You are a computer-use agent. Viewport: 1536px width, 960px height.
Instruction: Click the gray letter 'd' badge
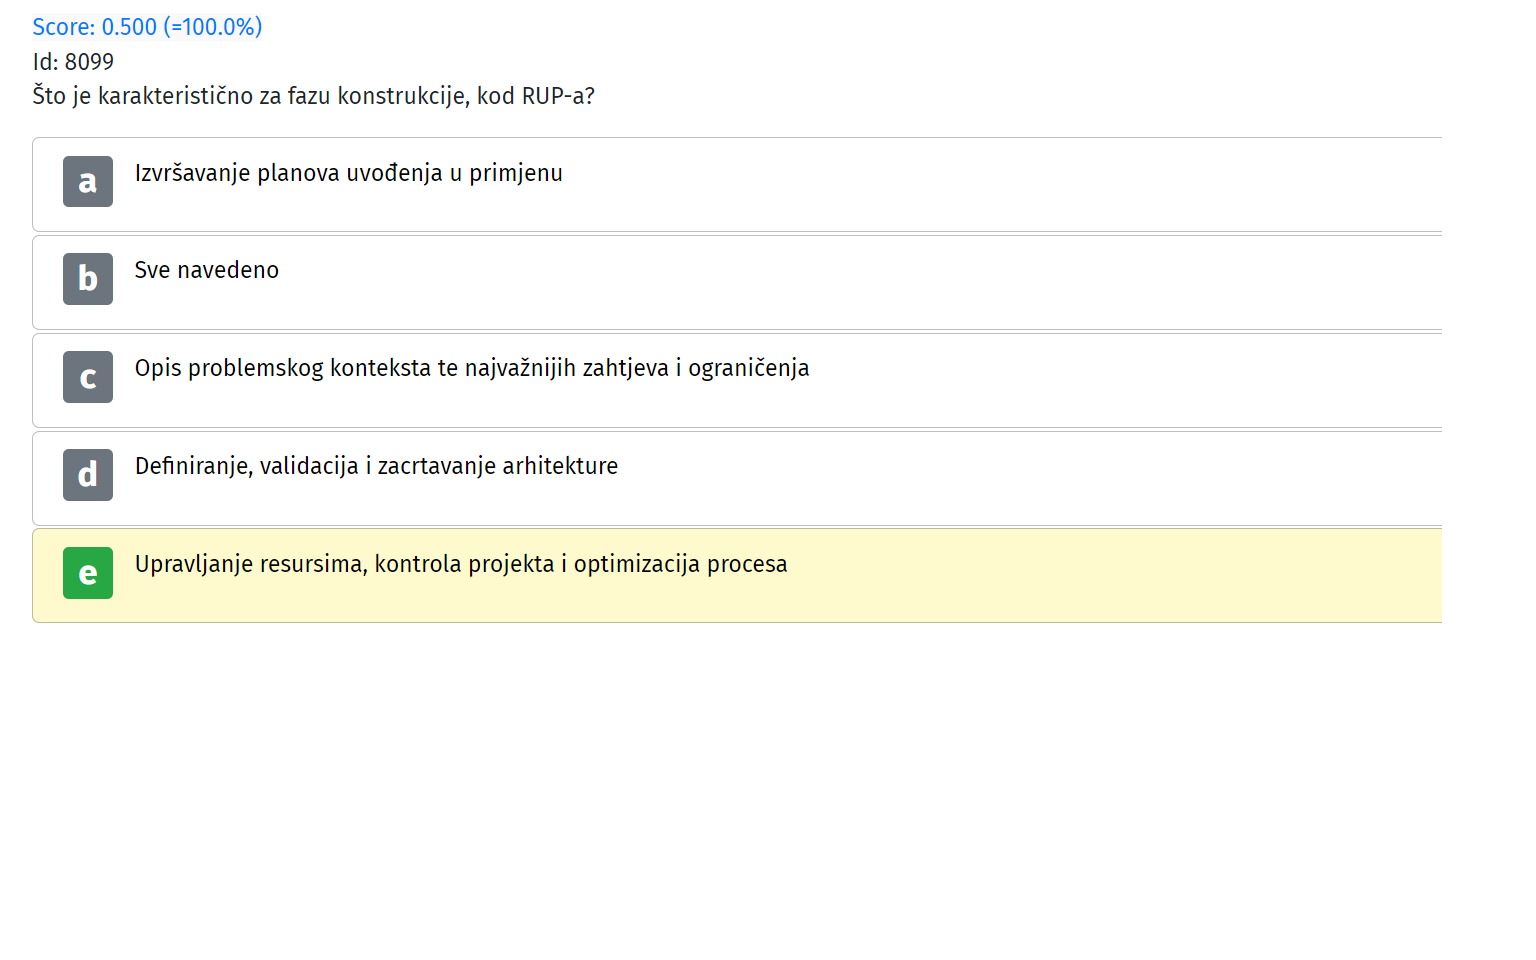[88, 475]
